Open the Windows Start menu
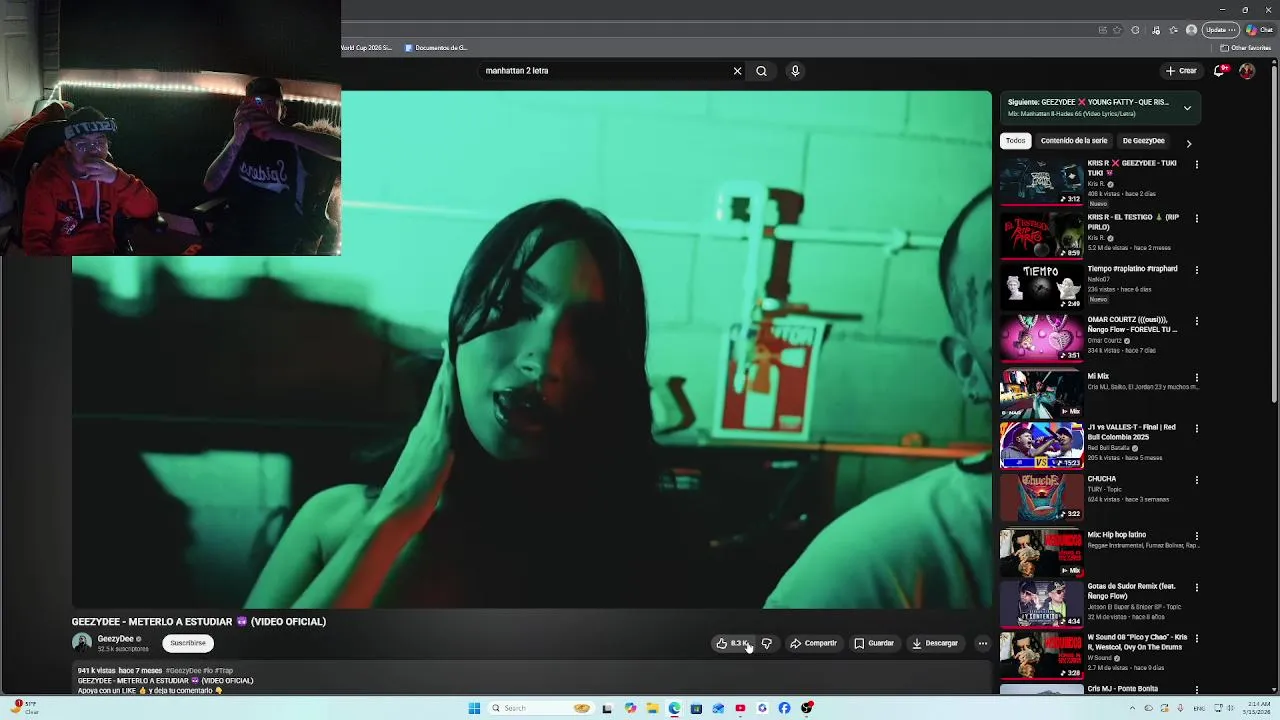 point(474,708)
